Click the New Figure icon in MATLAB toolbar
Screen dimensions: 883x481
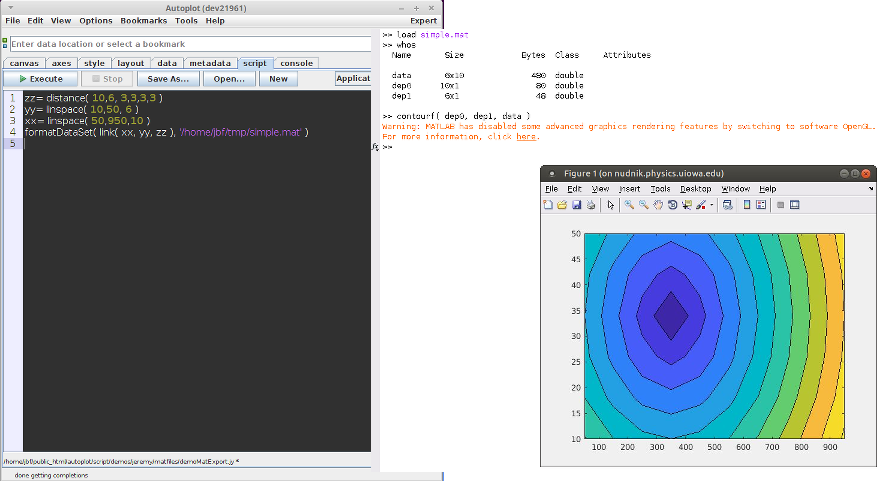pyautogui.click(x=548, y=205)
